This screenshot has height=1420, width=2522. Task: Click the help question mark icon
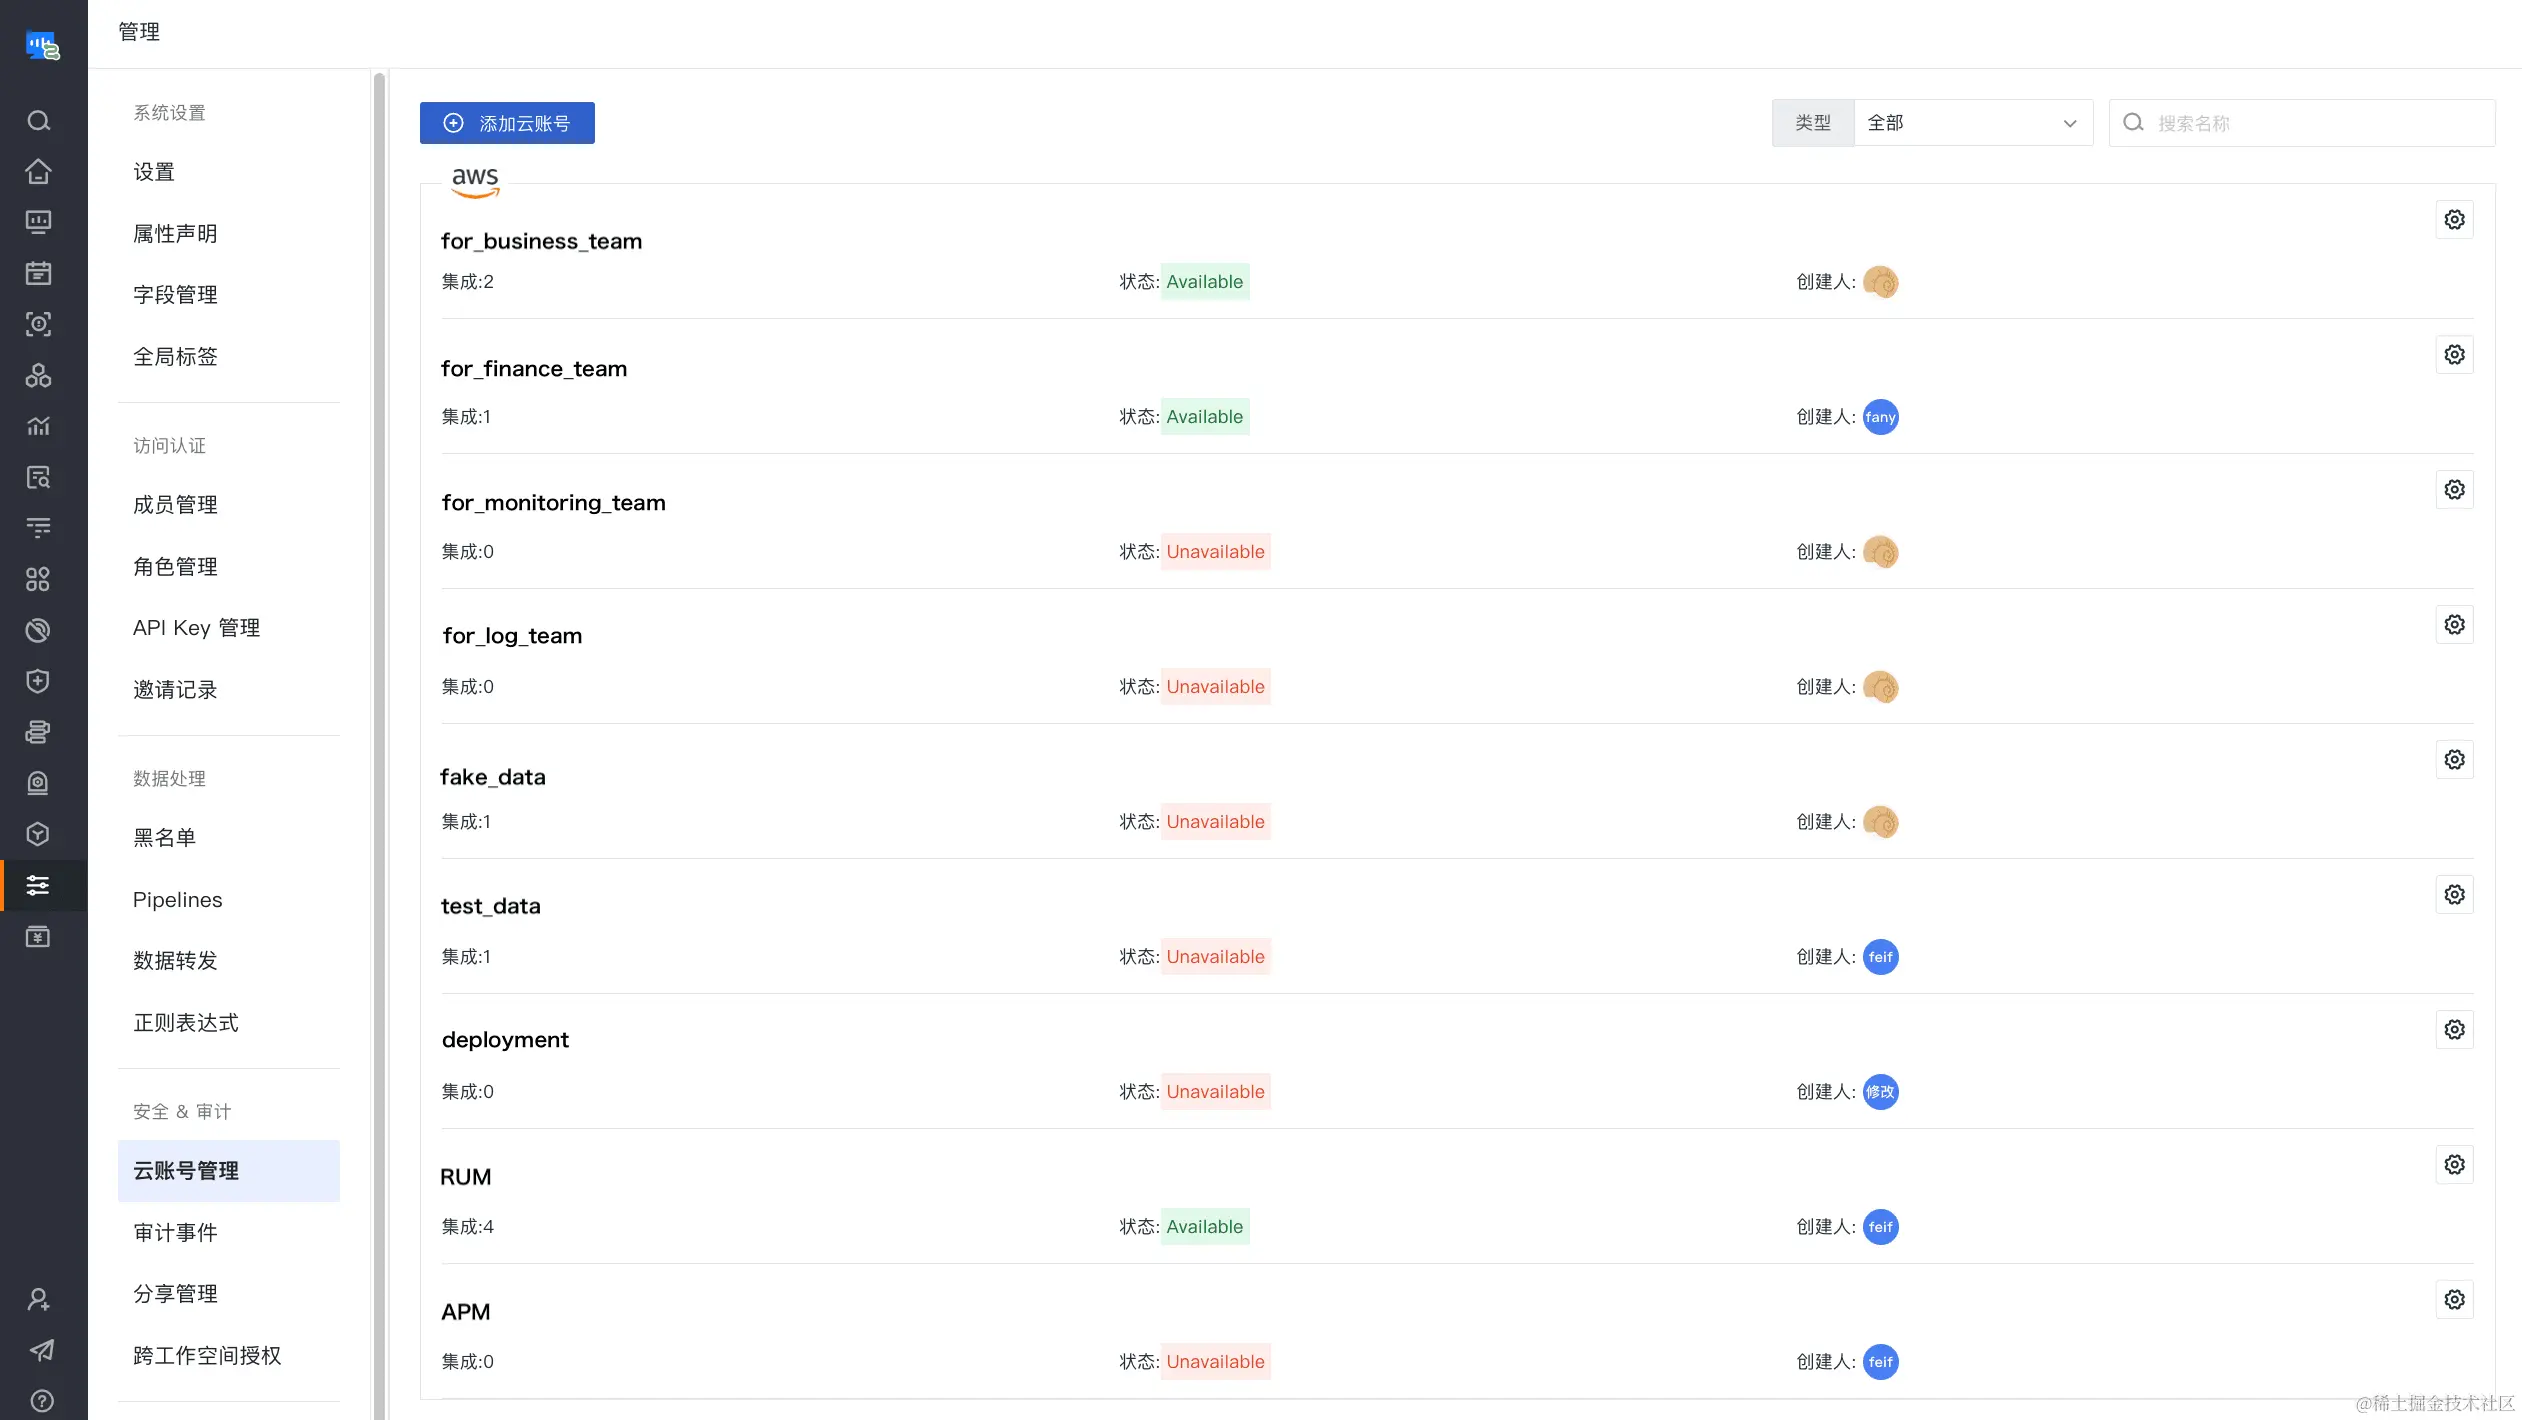[41, 1401]
